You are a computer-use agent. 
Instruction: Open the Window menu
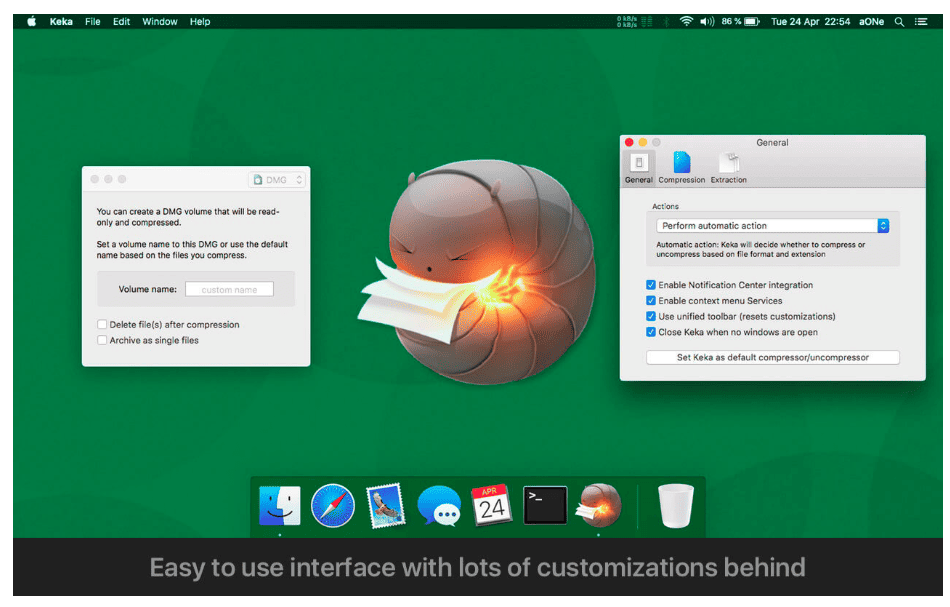(x=160, y=22)
